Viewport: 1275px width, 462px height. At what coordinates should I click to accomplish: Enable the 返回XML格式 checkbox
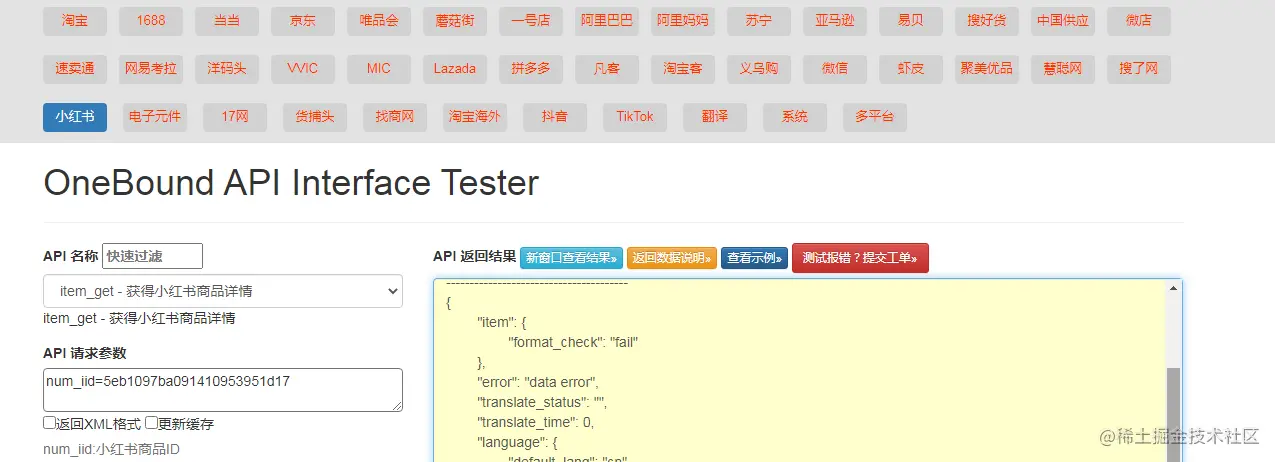pyautogui.click(x=49, y=423)
